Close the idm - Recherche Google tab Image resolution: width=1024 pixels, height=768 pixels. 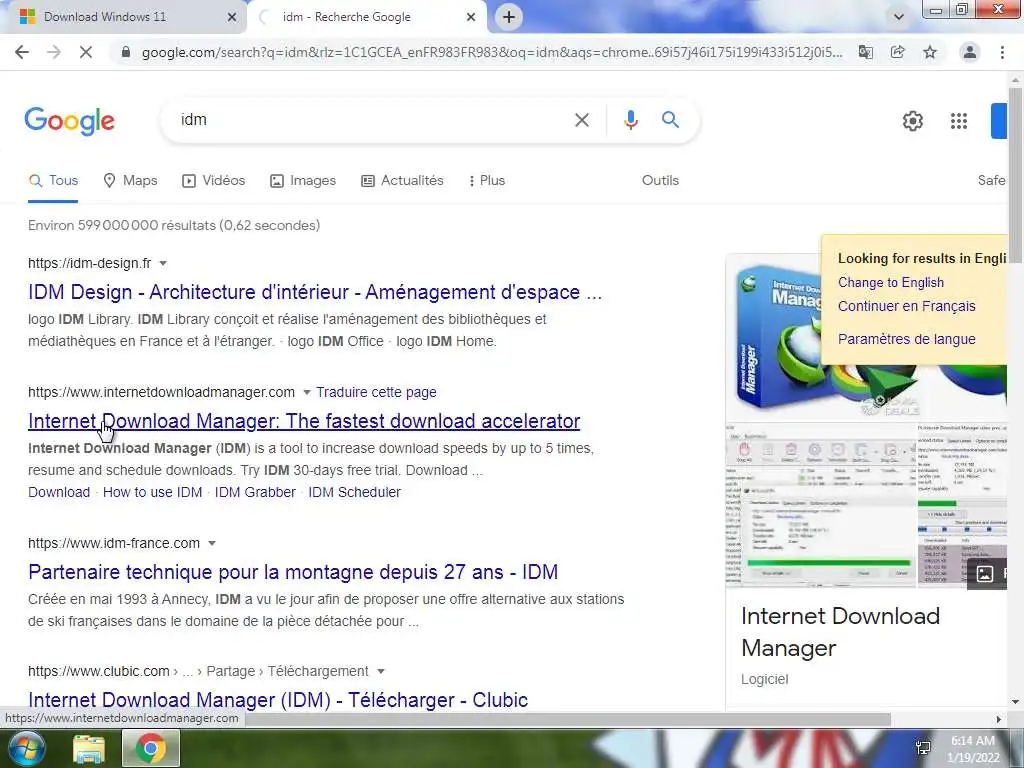tap(471, 17)
